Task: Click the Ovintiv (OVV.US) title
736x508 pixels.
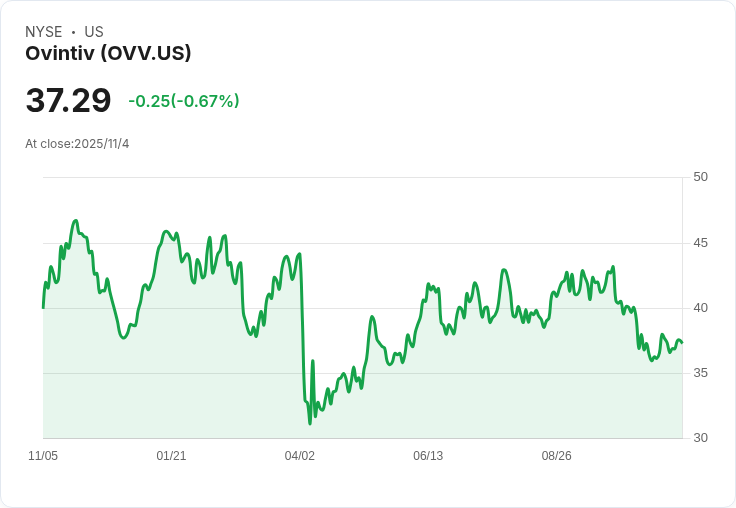Action: pyautogui.click(x=108, y=54)
